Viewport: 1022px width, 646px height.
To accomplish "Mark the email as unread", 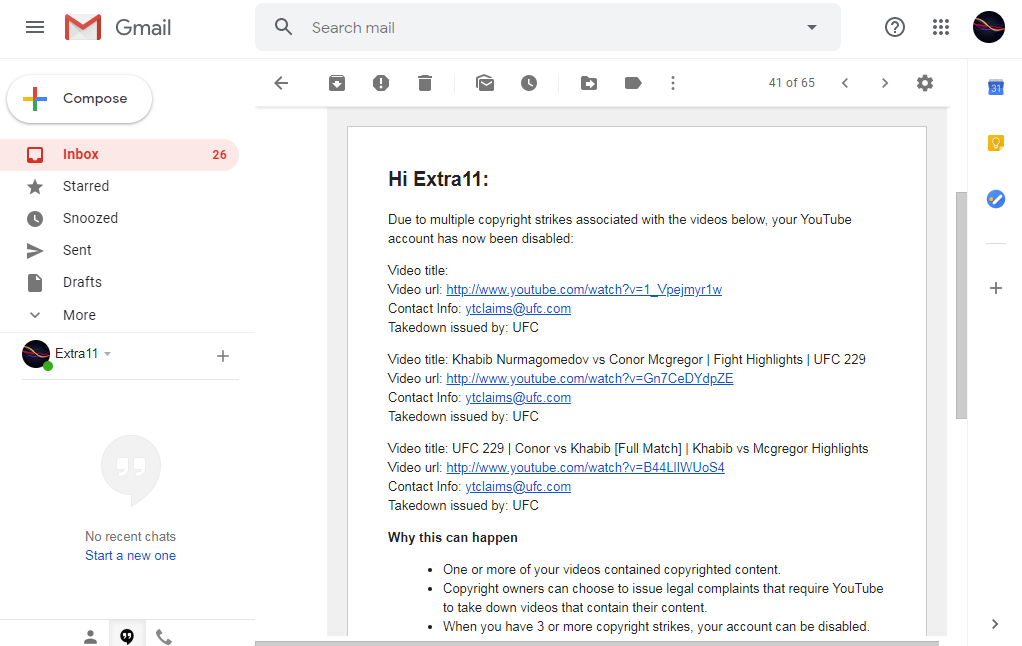I will point(485,83).
